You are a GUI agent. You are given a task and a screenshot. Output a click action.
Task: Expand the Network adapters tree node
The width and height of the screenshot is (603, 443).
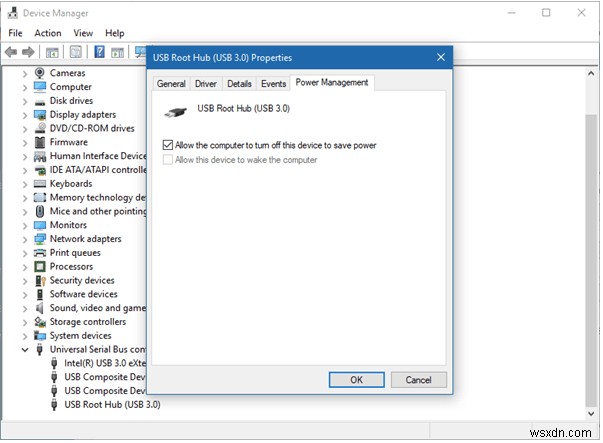pyautogui.click(x=25, y=240)
